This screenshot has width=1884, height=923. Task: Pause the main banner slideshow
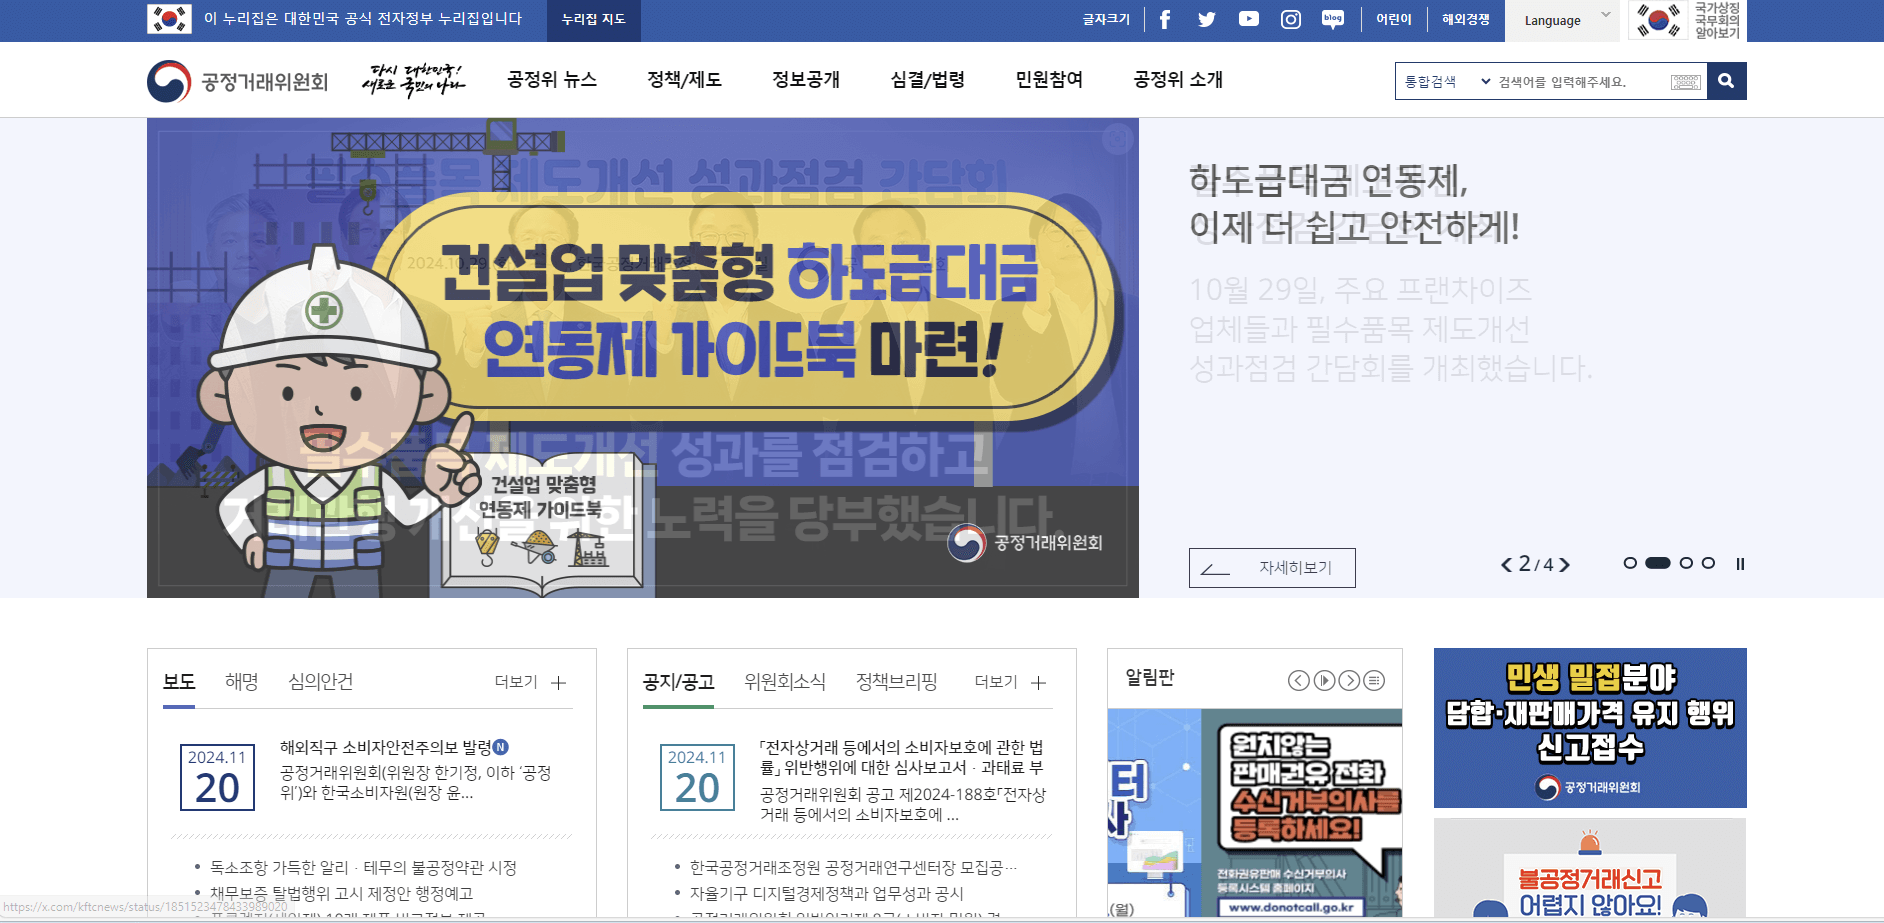1740,564
